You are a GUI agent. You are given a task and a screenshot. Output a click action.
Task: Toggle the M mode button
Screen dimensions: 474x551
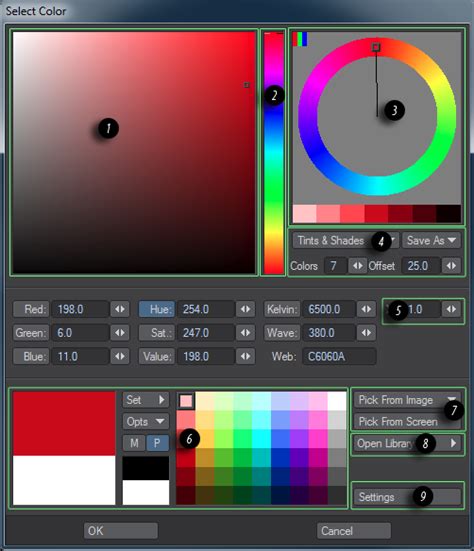click(x=134, y=443)
